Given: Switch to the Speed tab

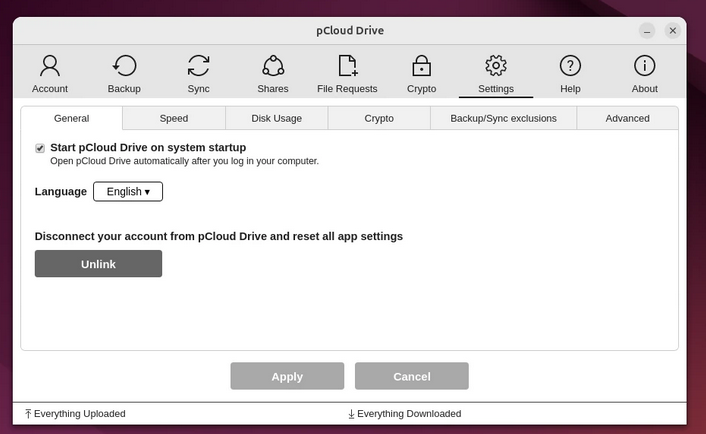Looking at the screenshot, I should [174, 118].
